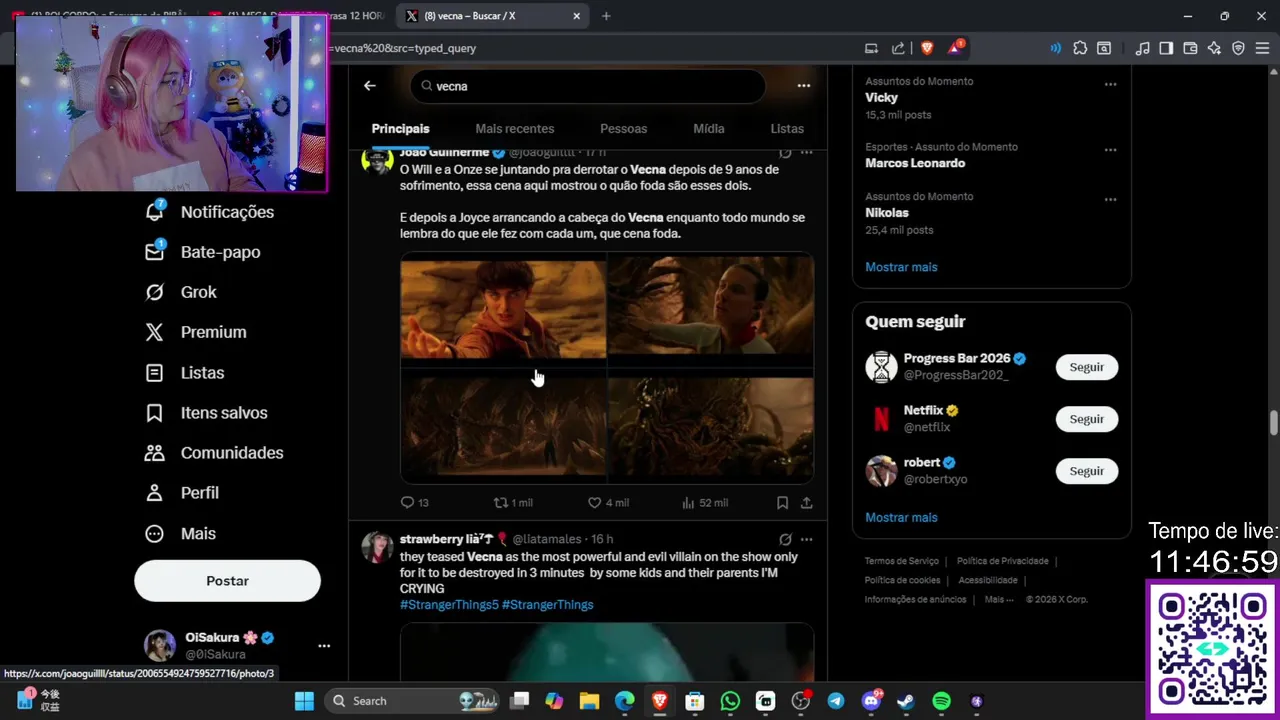Repost the post with 1 mil reposts
This screenshot has width=1280, height=720.
(x=514, y=503)
